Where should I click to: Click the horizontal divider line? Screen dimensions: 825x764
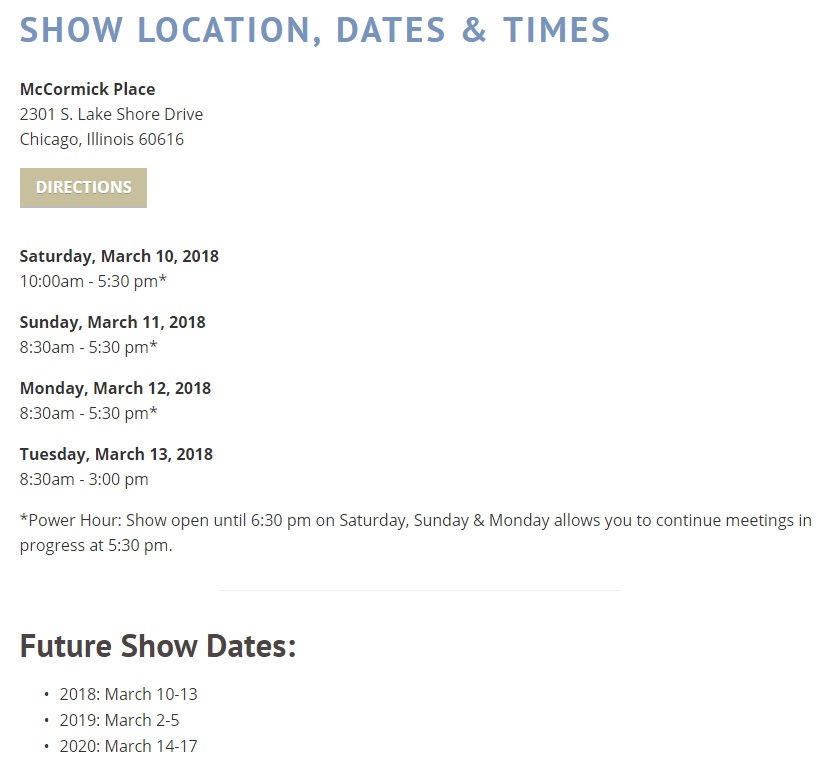pyautogui.click(x=420, y=590)
